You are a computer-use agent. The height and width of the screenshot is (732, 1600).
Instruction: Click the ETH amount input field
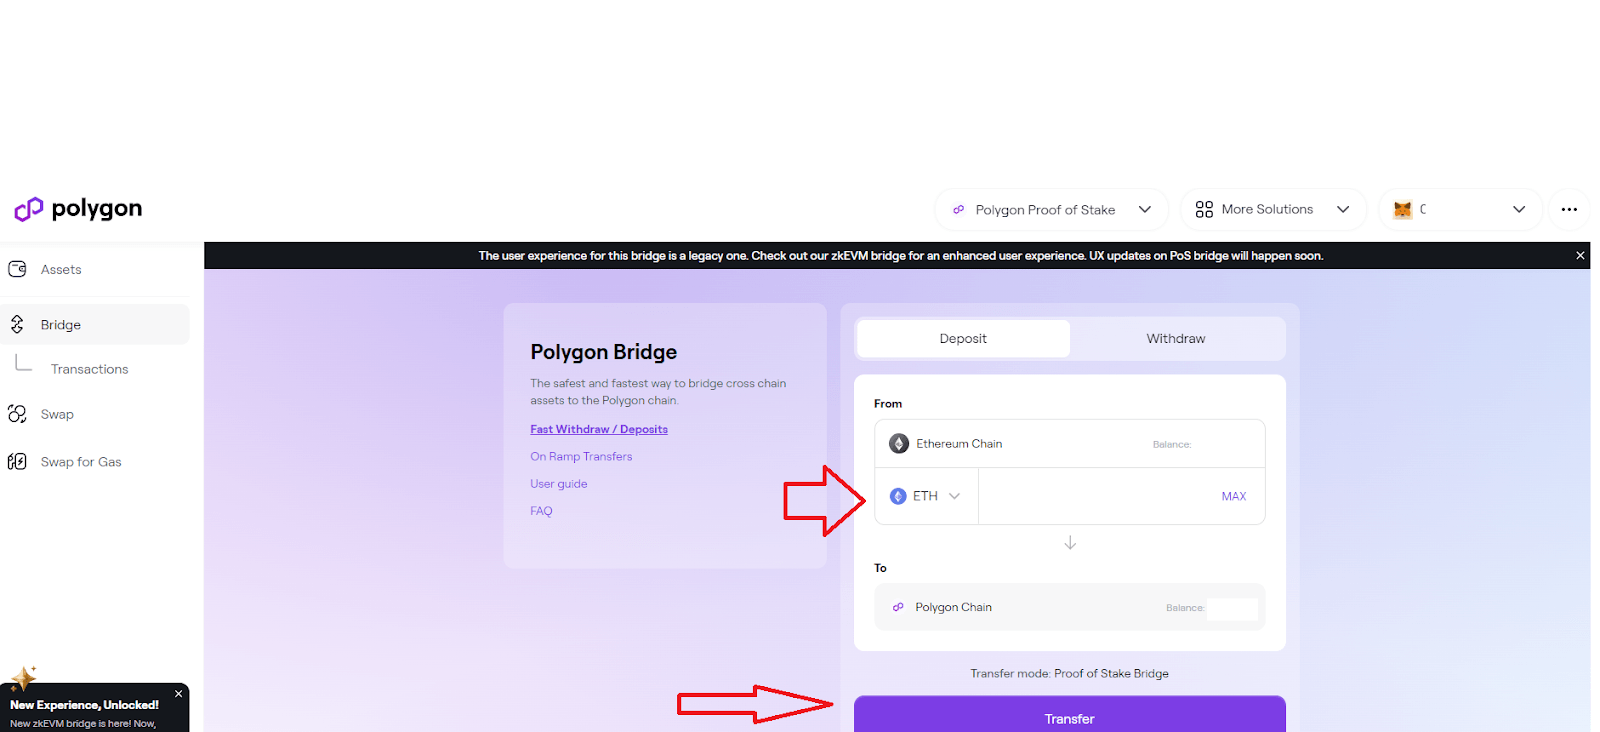tap(1095, 496)
